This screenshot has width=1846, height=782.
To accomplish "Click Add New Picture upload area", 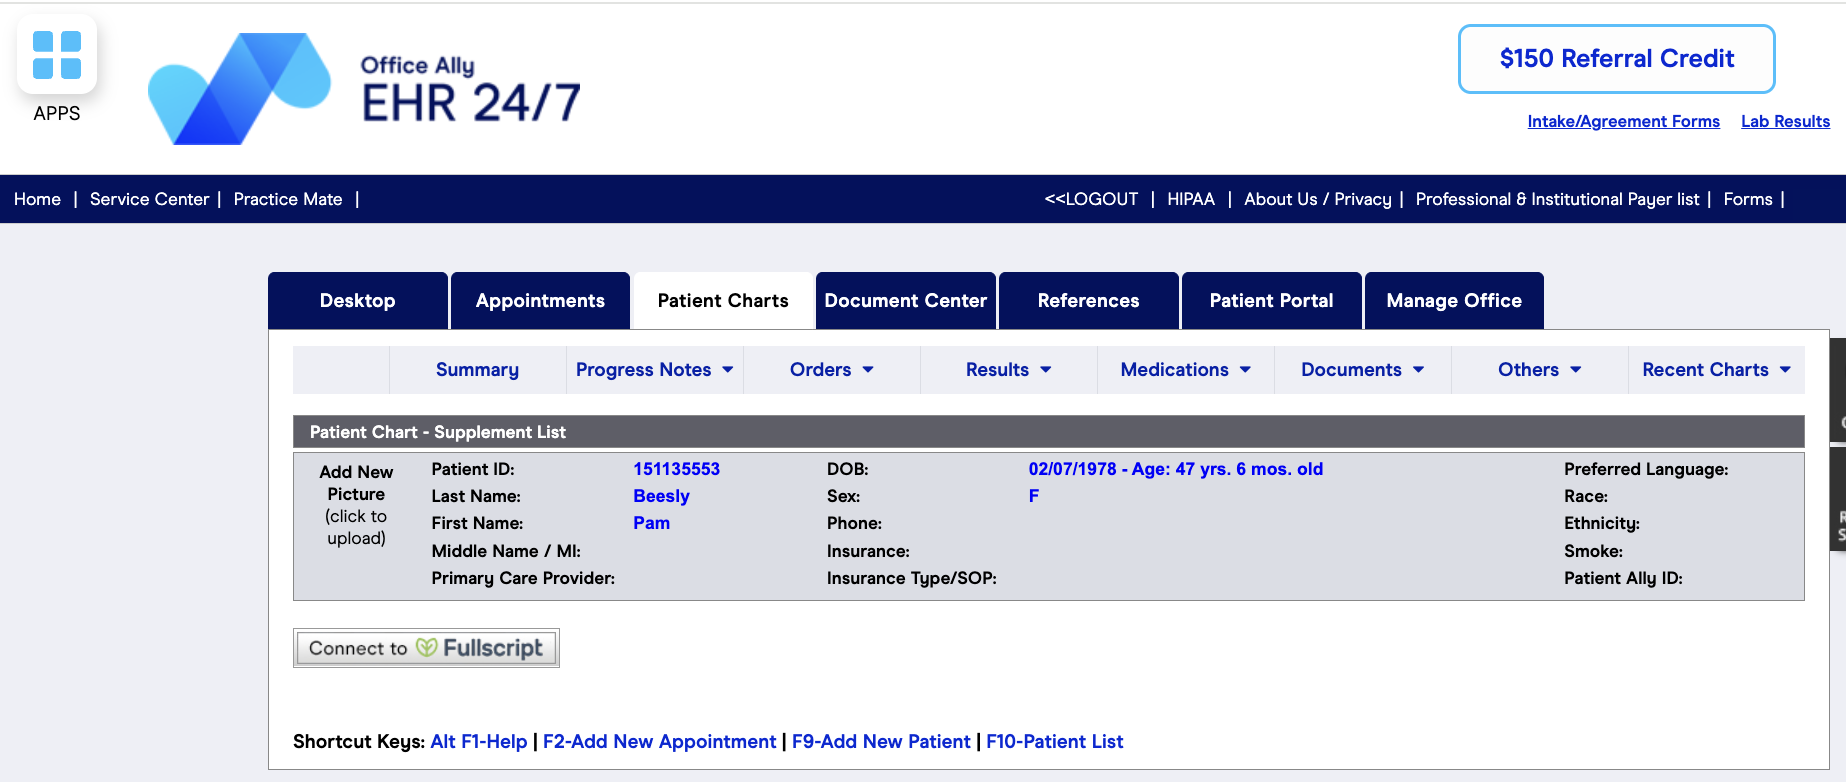I will coord(356,505).
